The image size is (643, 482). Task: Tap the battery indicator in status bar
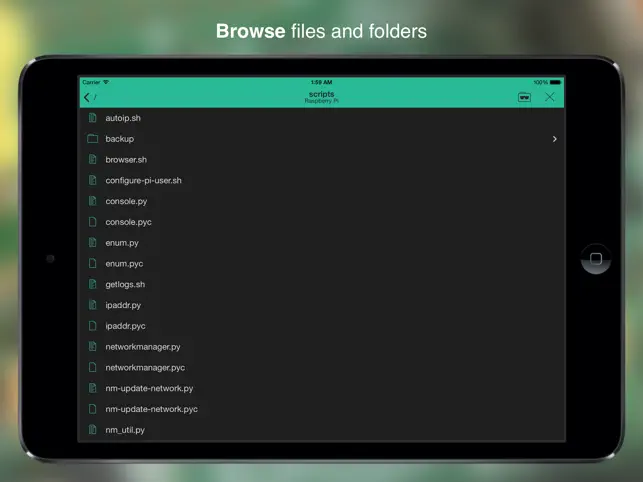pyautogui.click(x=555, y=82)
